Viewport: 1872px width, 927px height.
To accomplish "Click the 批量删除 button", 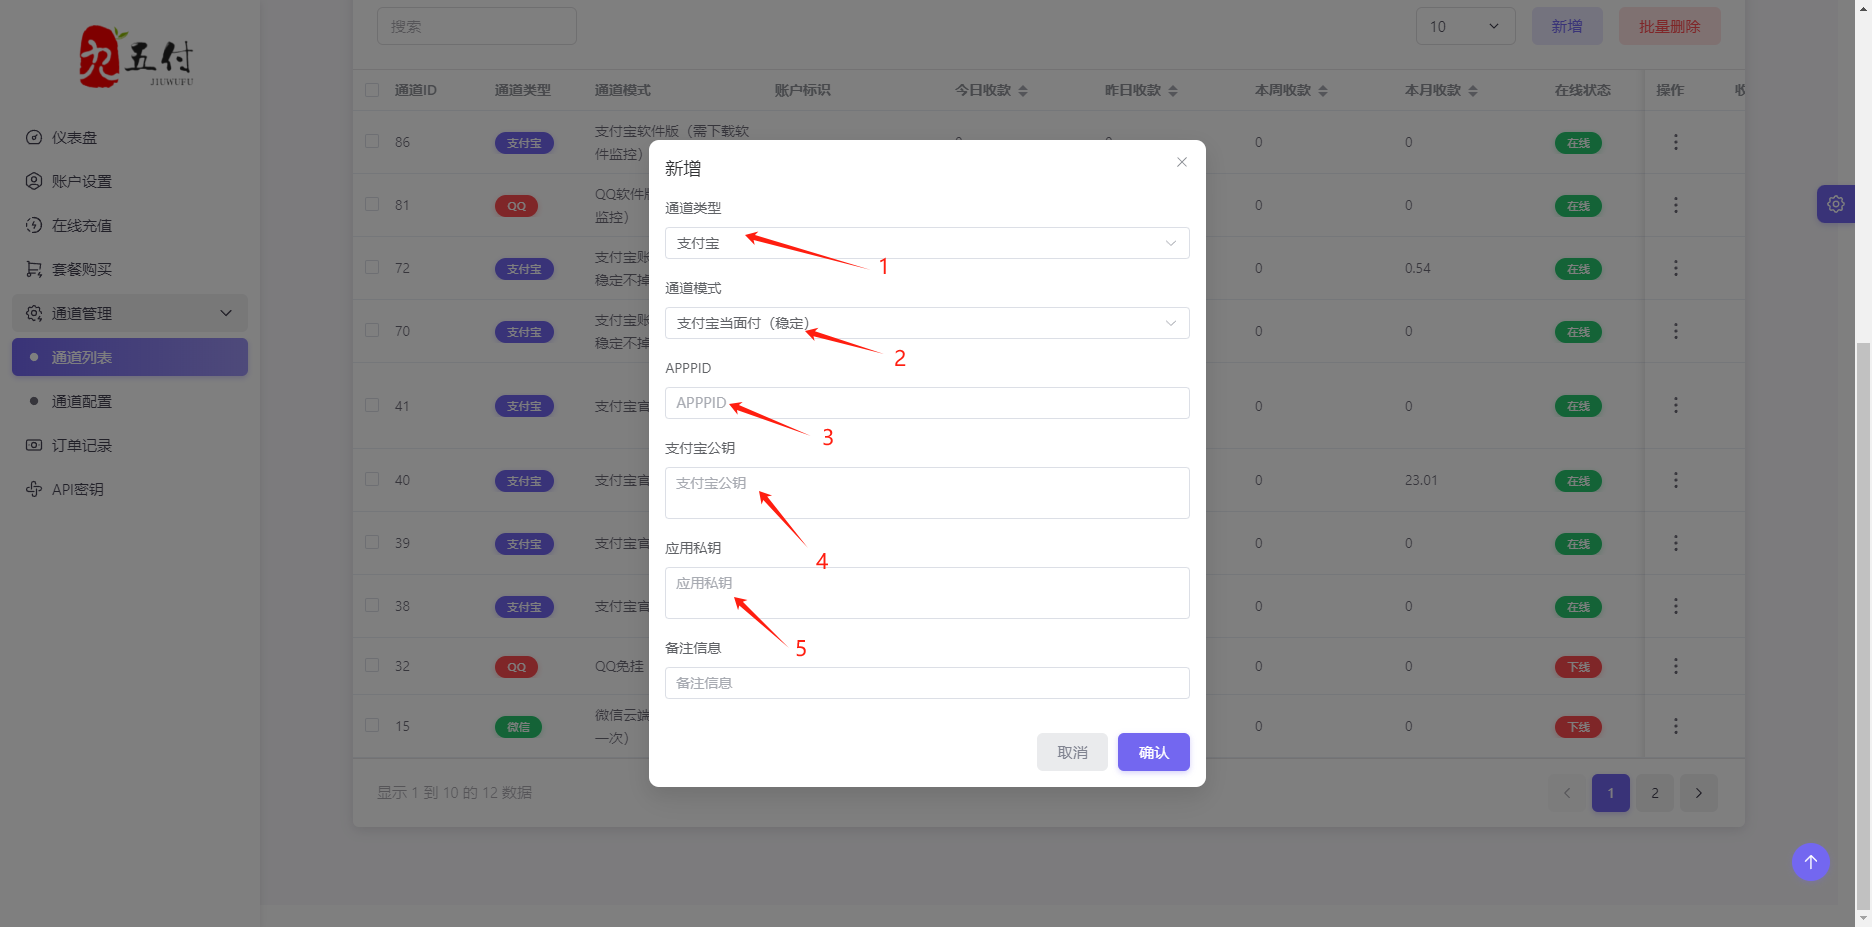I will (x=1670, y=26).
